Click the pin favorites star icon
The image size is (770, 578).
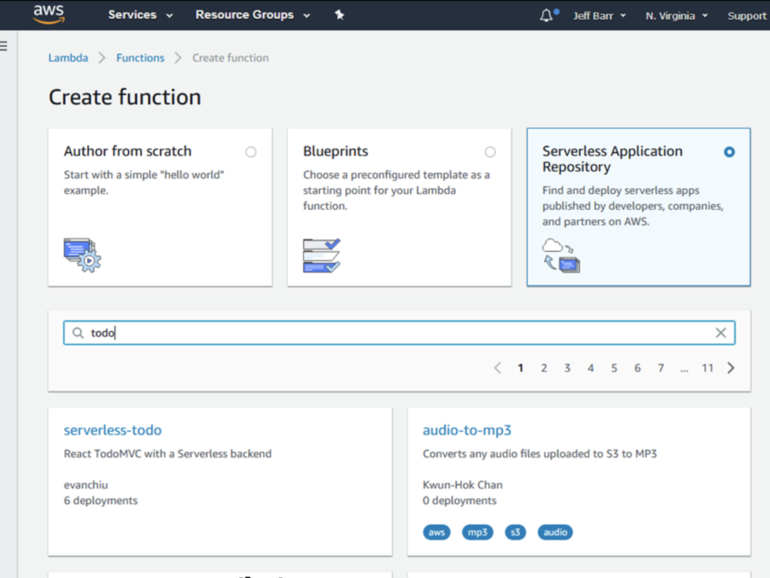[339, 15]
